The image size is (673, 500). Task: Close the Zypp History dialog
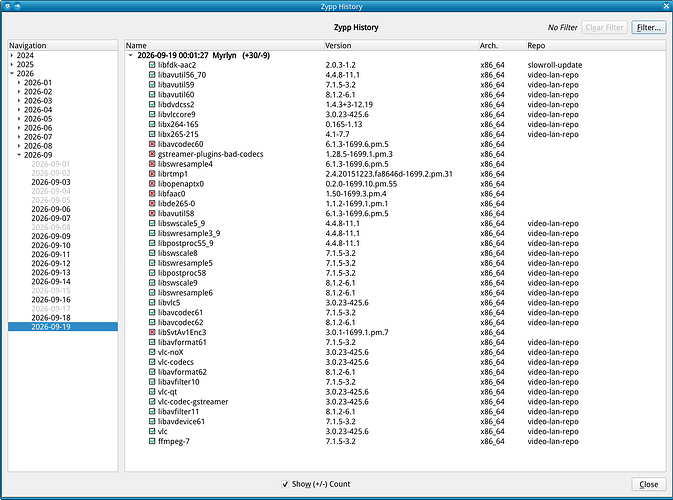tap(649, 484)
